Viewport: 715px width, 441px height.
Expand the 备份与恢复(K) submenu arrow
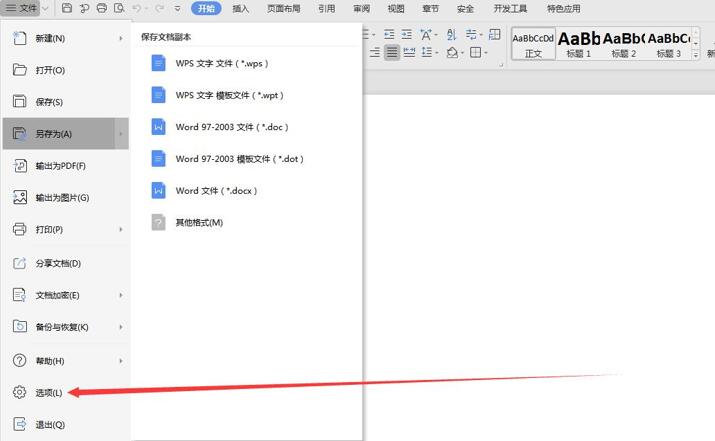point(121,327)
